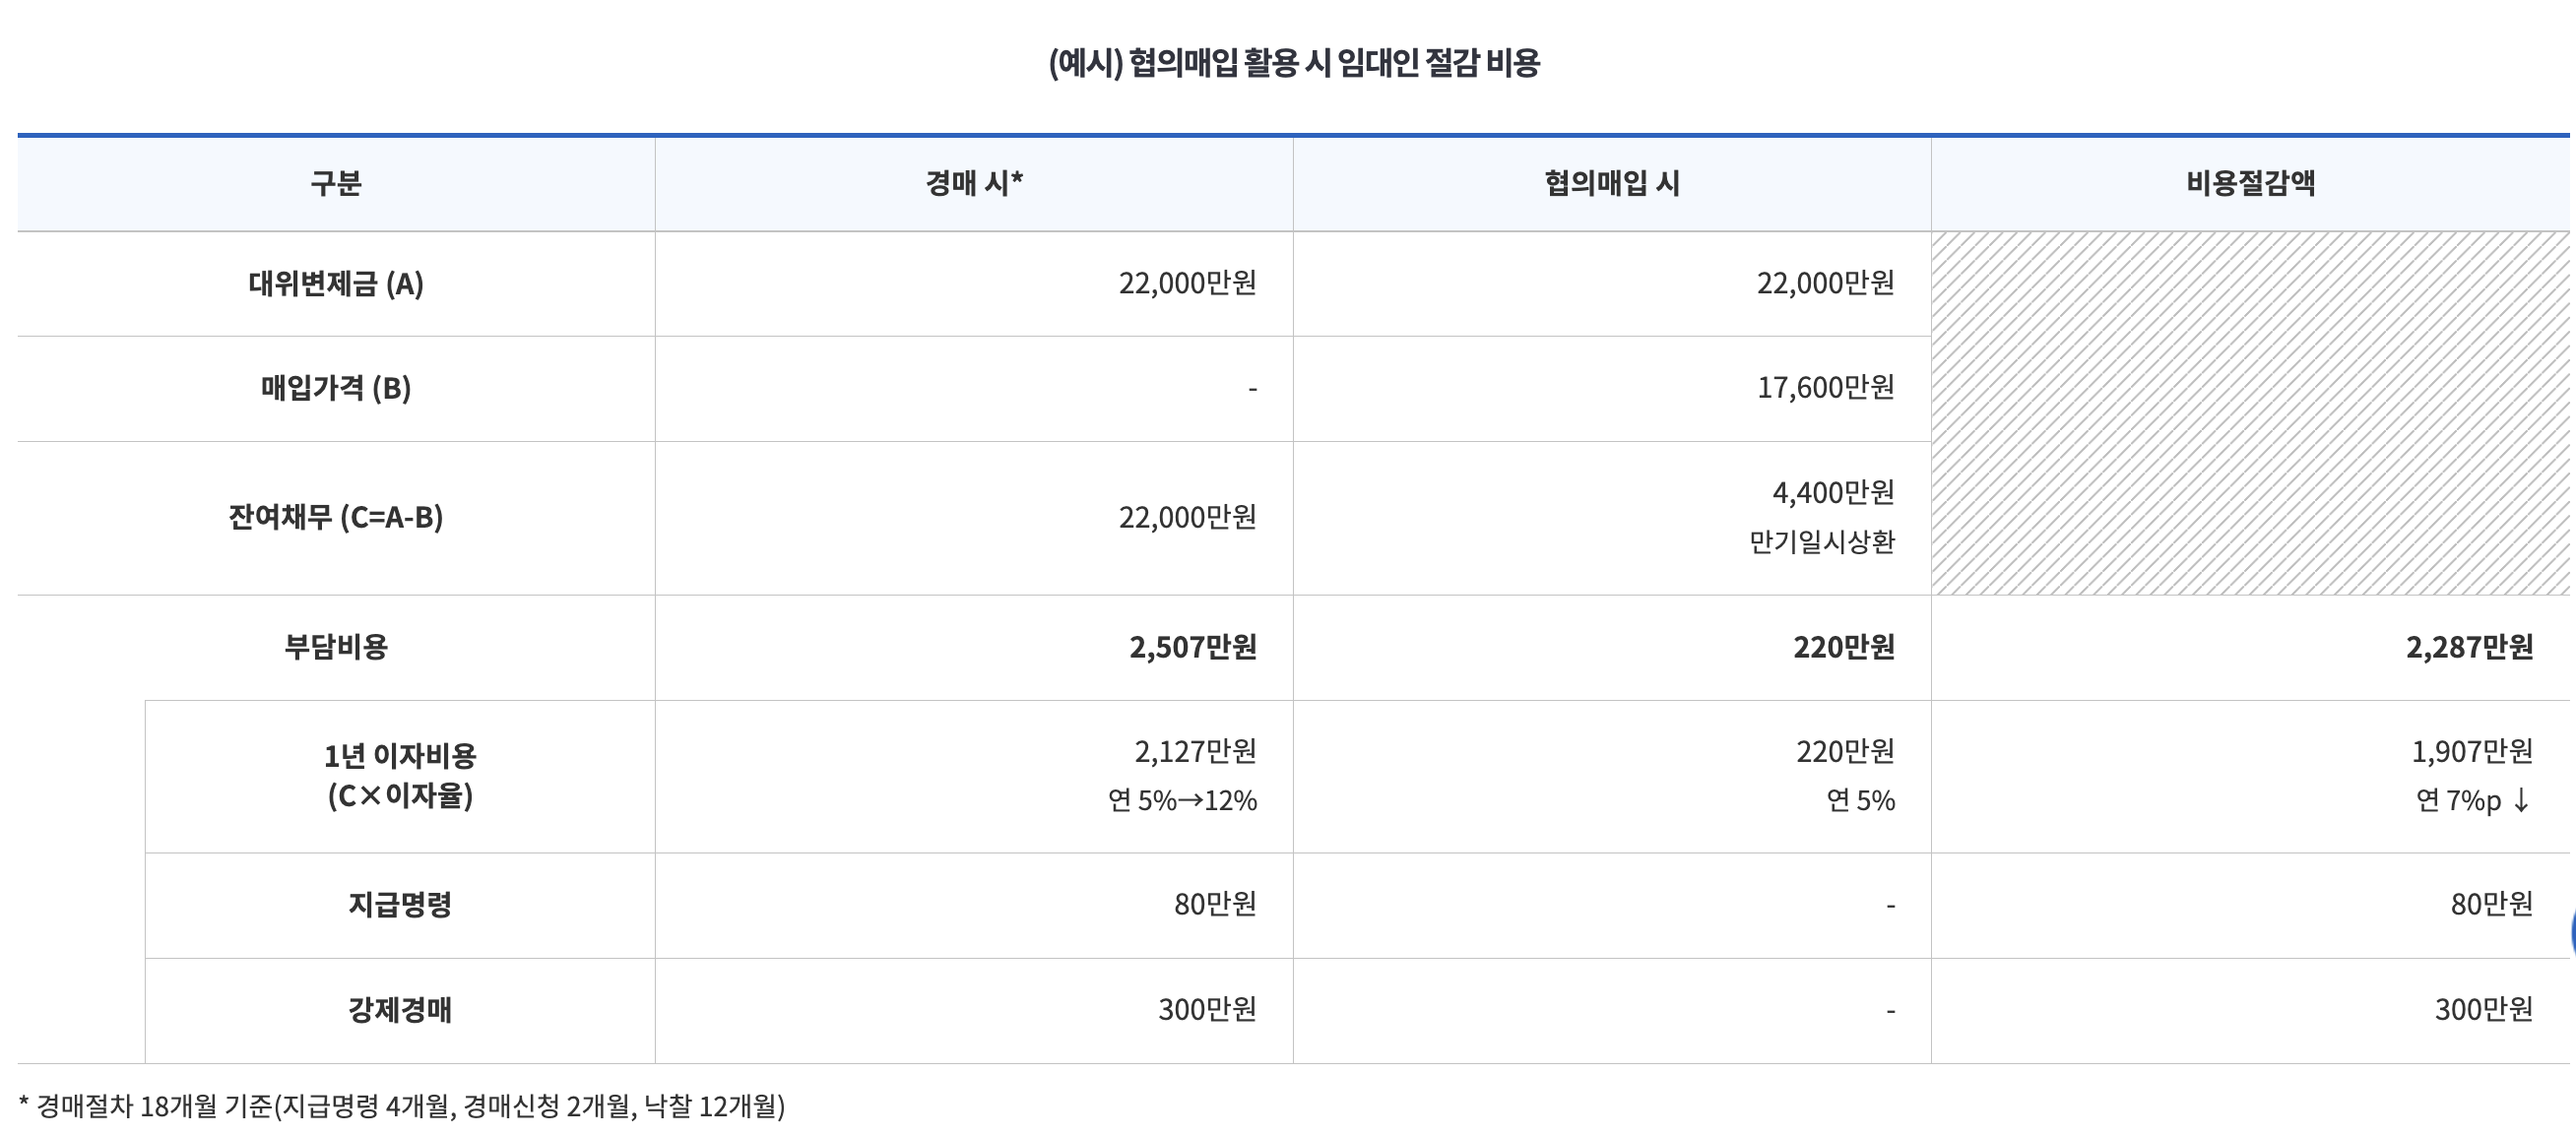
Task: Click the 경매절차 18개월 기준 footnote
Action: pyautogui.click(x=402, y=1106)
